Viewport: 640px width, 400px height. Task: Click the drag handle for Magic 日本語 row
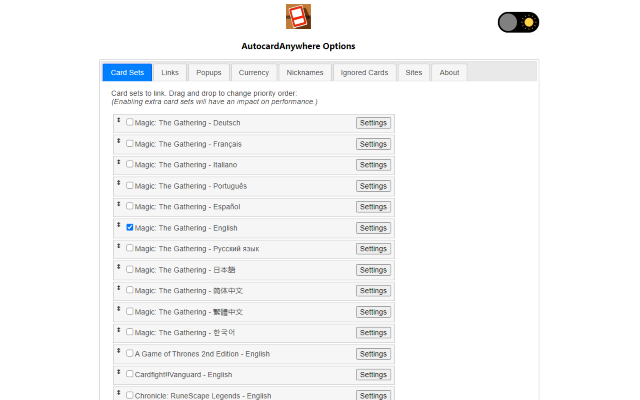click(119, 267)
